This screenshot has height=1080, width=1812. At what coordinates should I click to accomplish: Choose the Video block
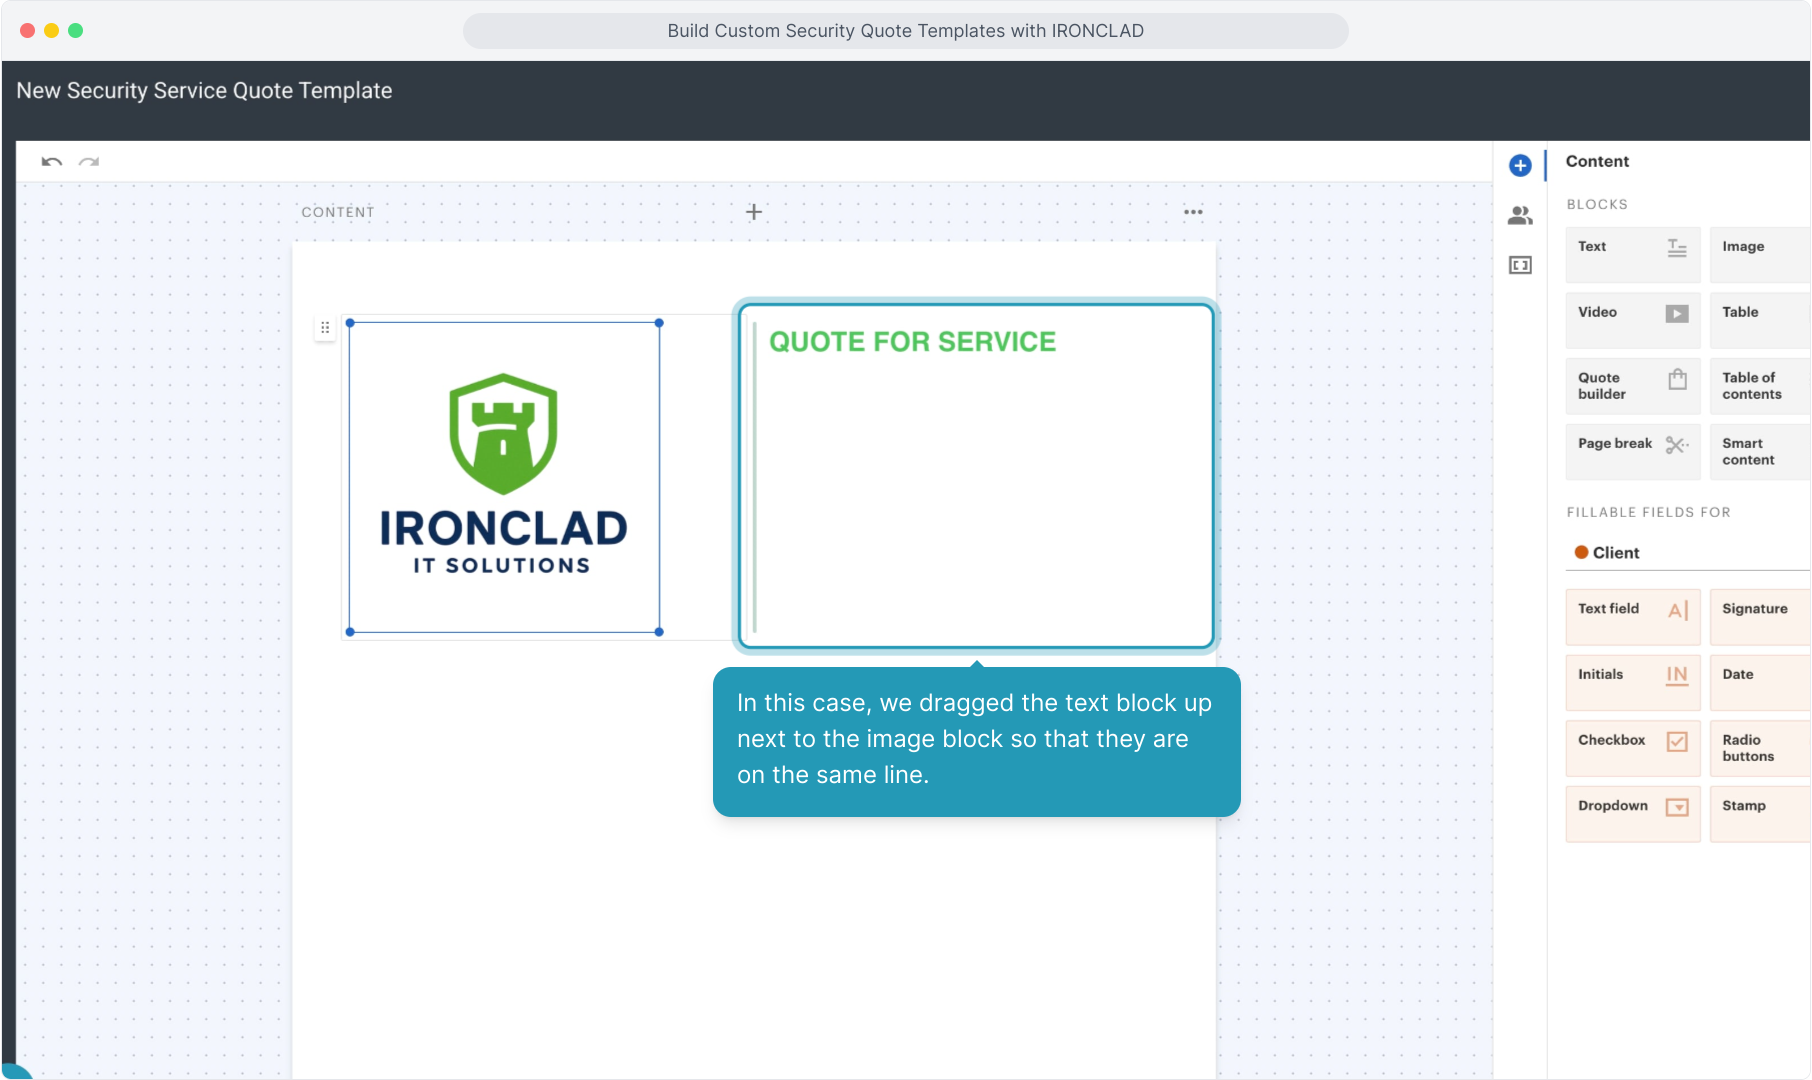point(1632,320)
